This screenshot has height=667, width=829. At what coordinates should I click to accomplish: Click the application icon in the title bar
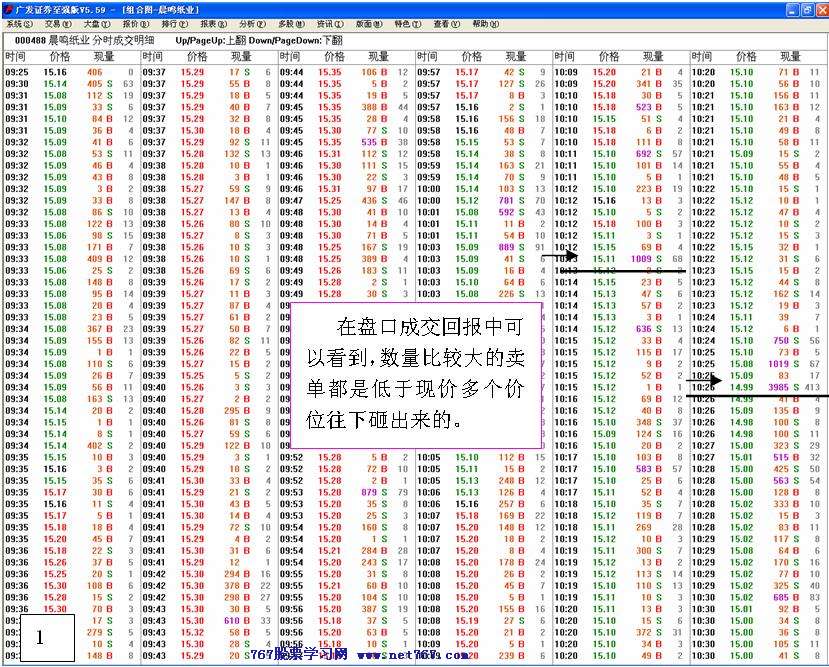[x=8, y=9]
